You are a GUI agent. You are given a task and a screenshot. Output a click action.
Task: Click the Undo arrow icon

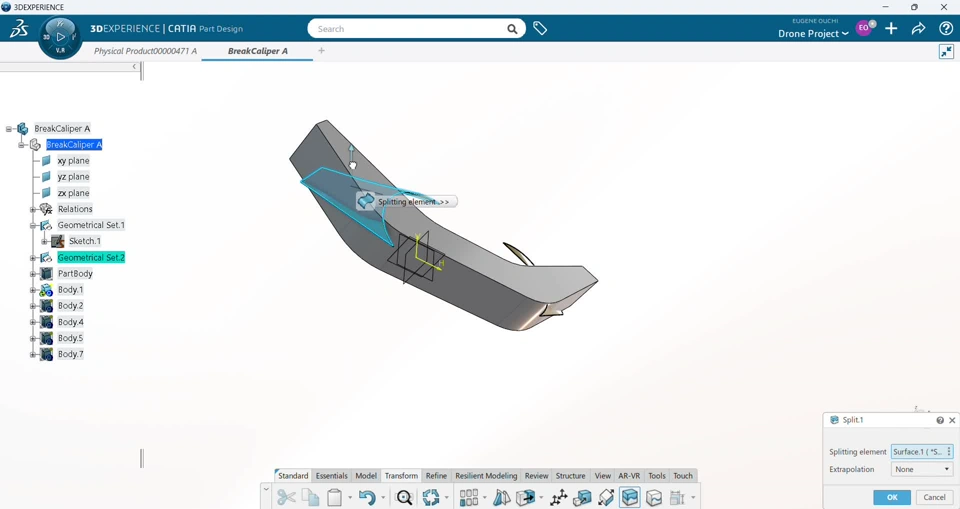pos(367,497)
